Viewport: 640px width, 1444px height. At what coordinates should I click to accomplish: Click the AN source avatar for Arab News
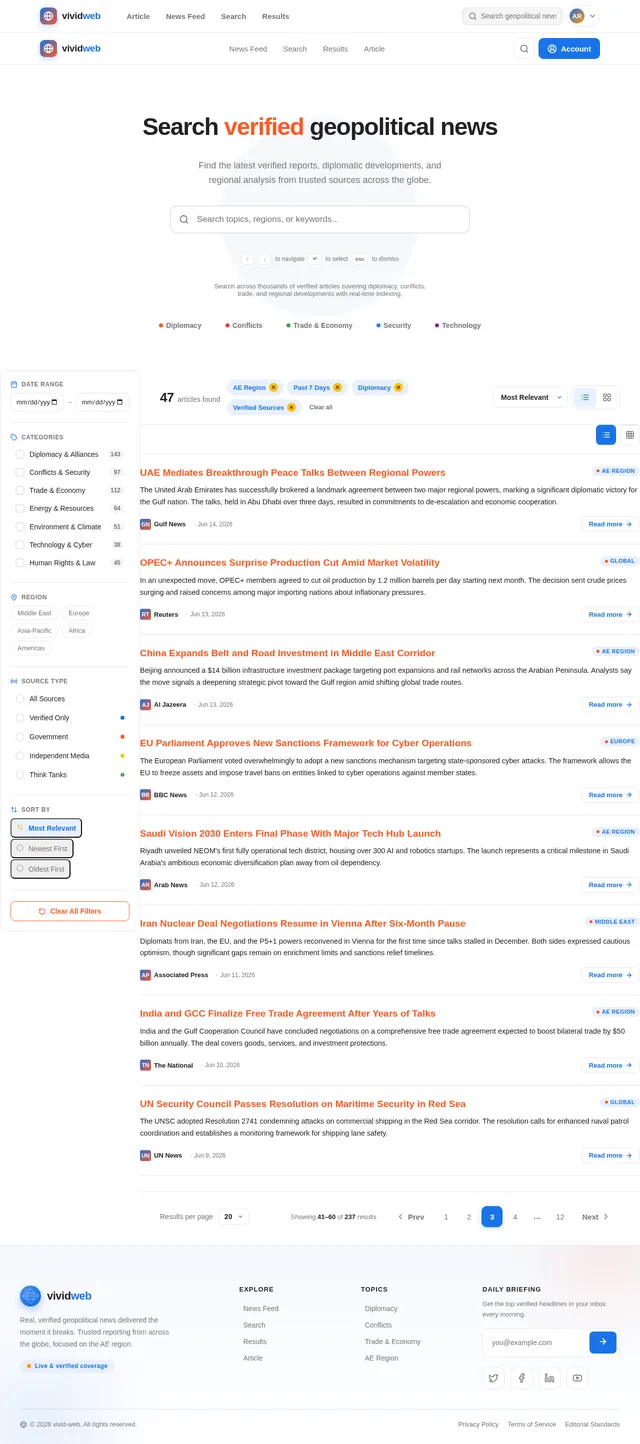click(145, 885)
